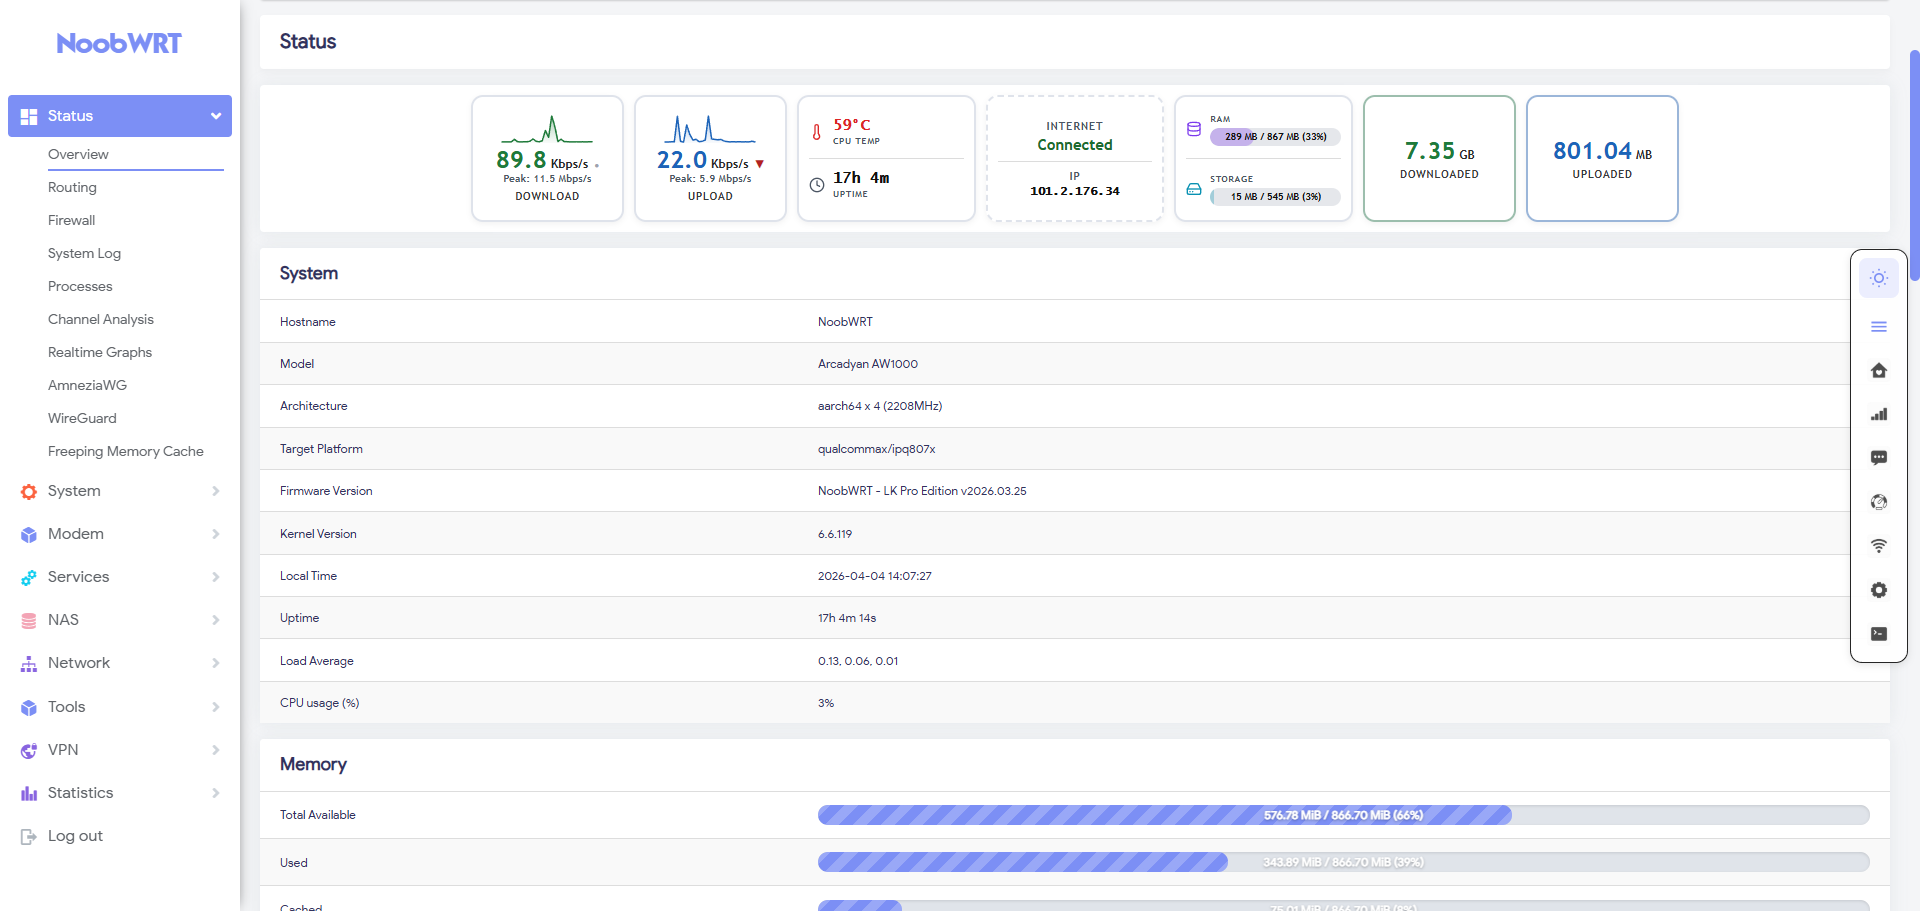
Task: Open Realtime Graphs
Action: 100,352
